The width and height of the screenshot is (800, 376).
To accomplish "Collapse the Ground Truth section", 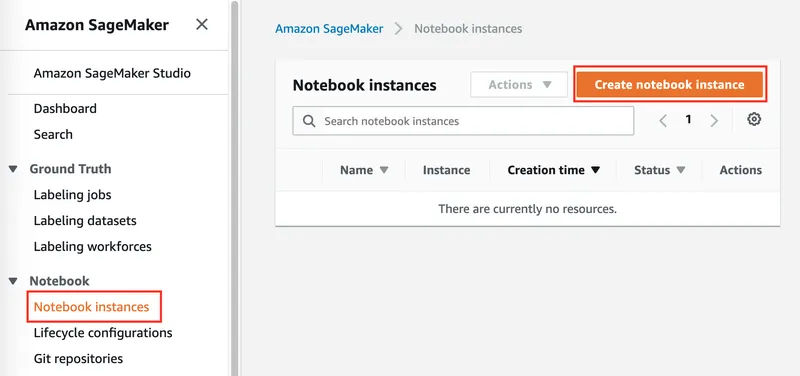I will point(13,169).
